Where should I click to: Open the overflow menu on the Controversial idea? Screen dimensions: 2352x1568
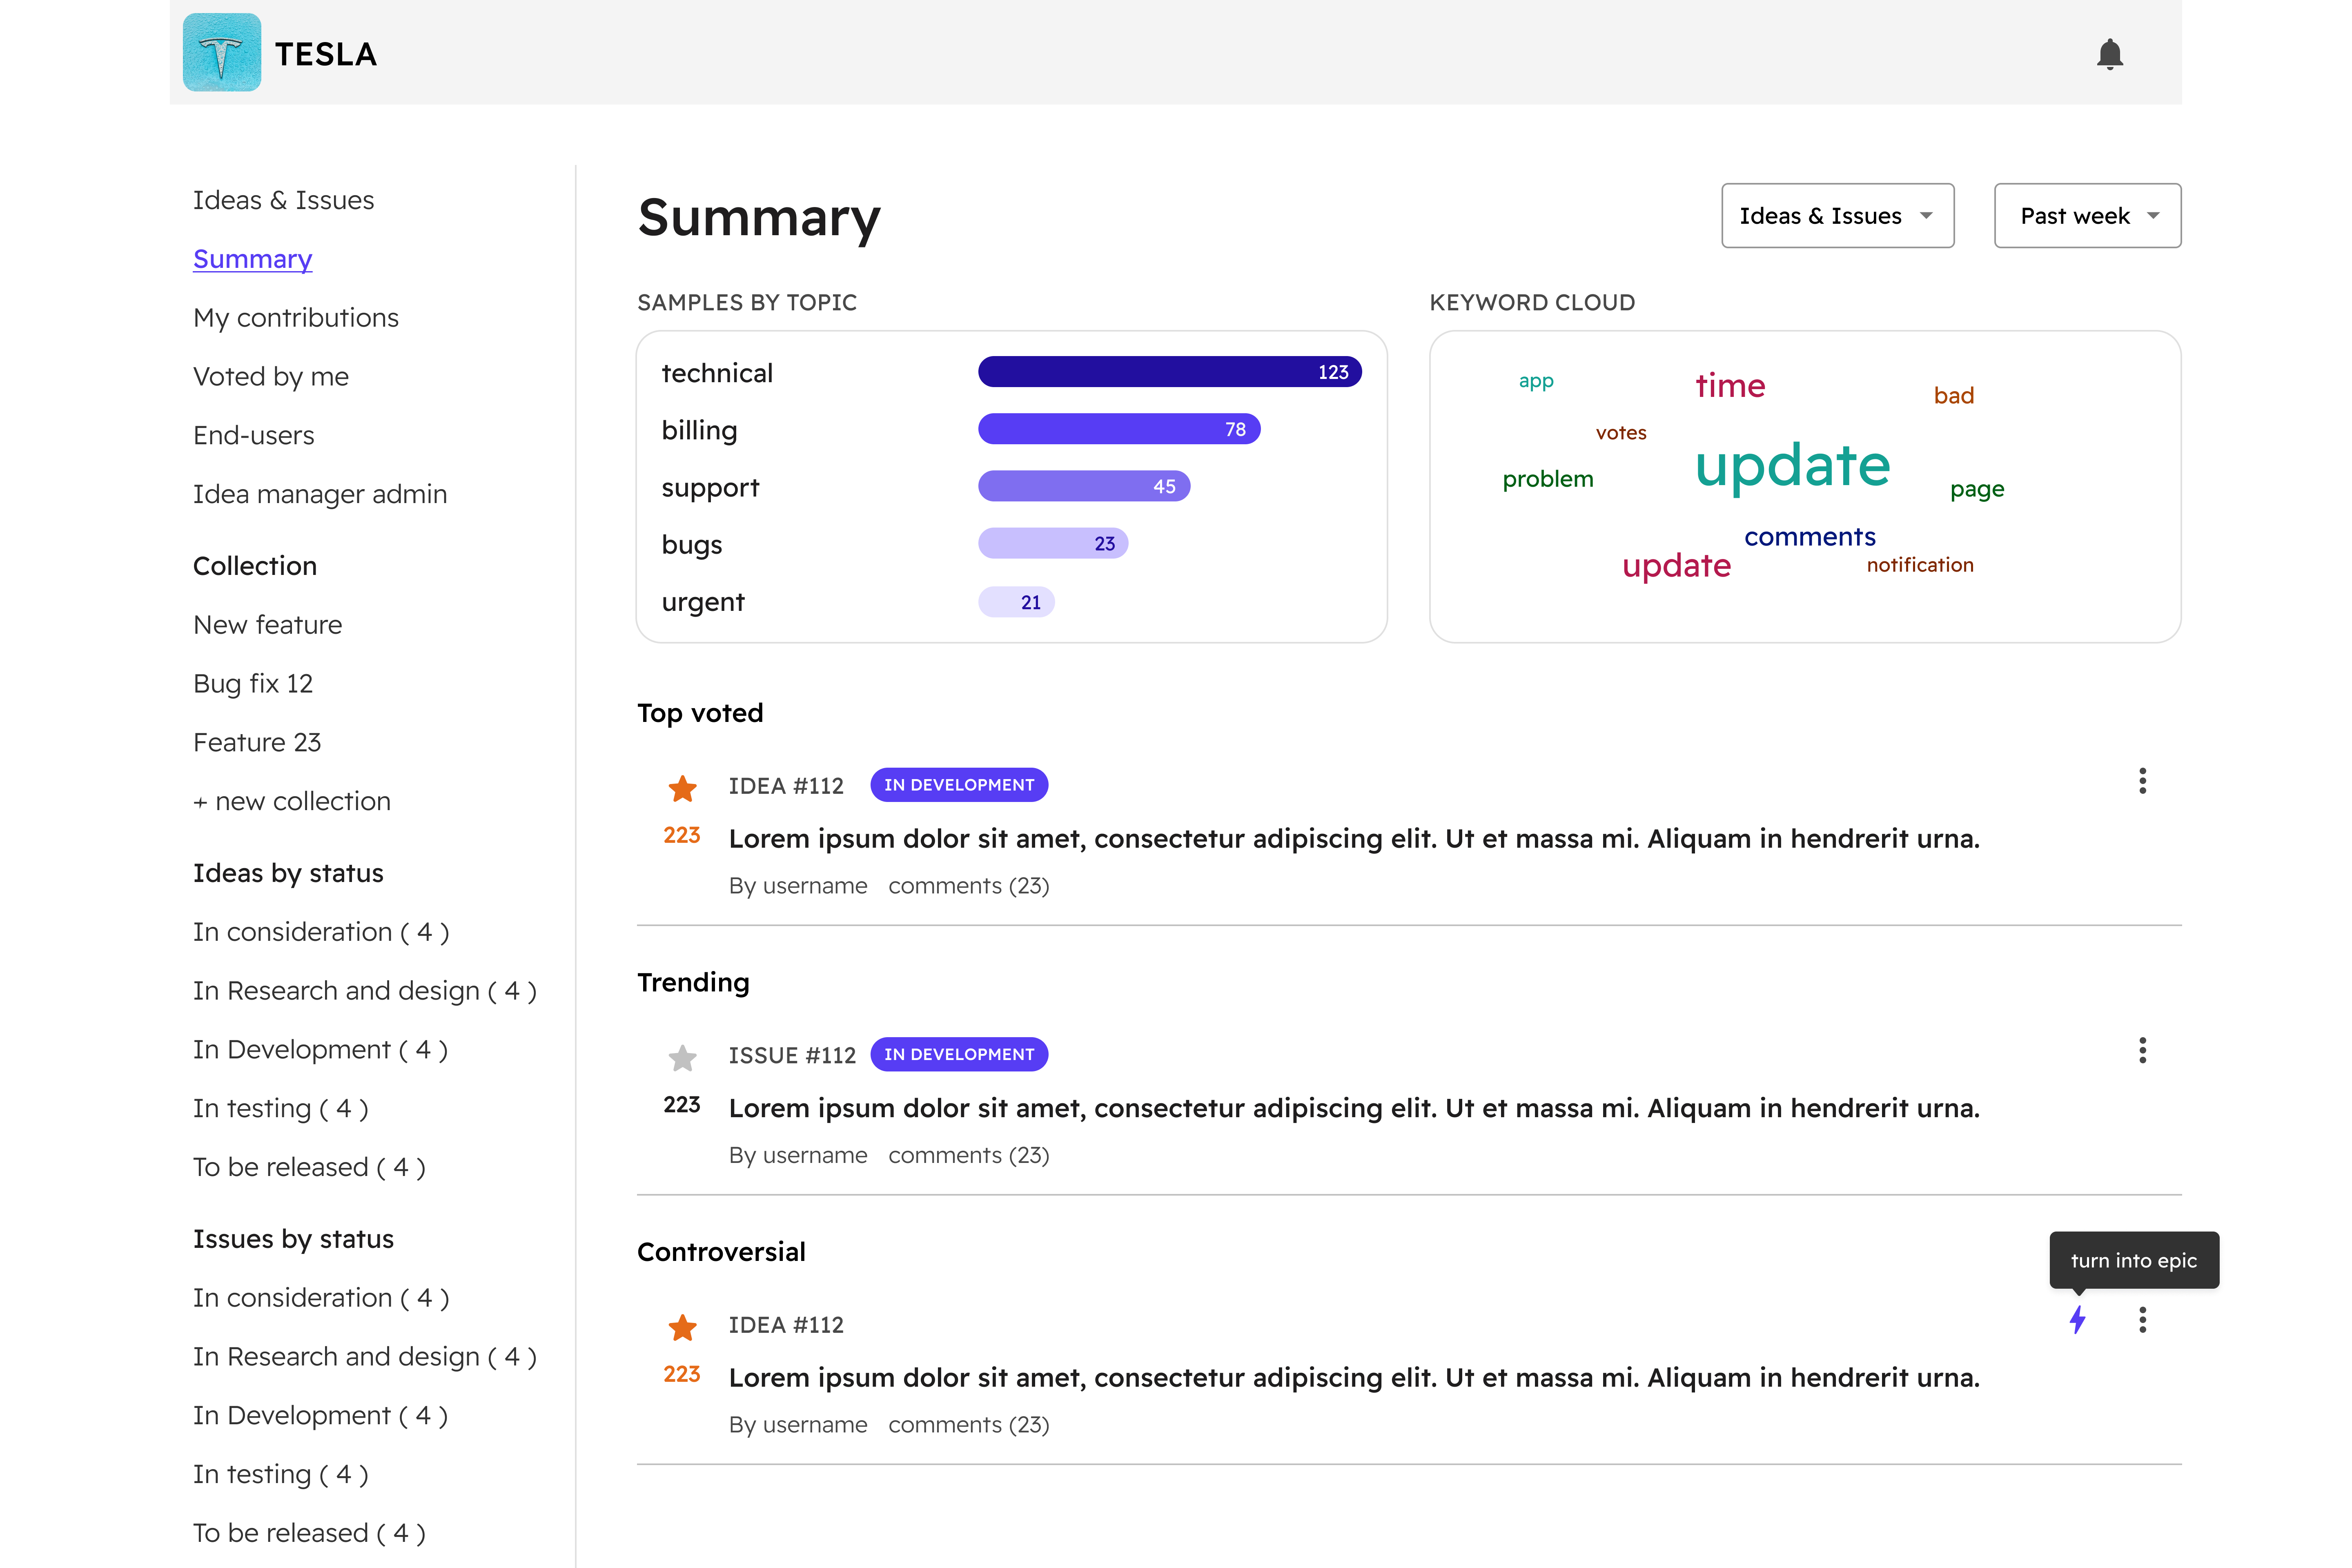coord(2143,1320)
